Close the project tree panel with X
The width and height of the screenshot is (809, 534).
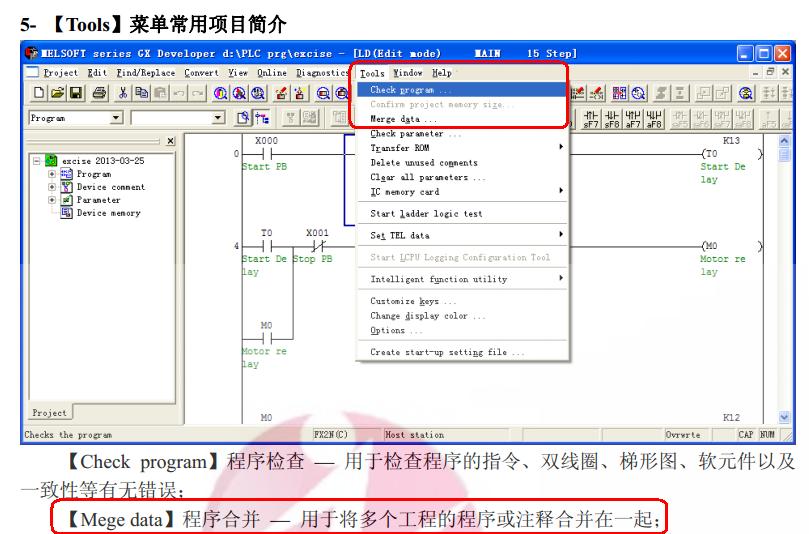(x=168, y=142)
